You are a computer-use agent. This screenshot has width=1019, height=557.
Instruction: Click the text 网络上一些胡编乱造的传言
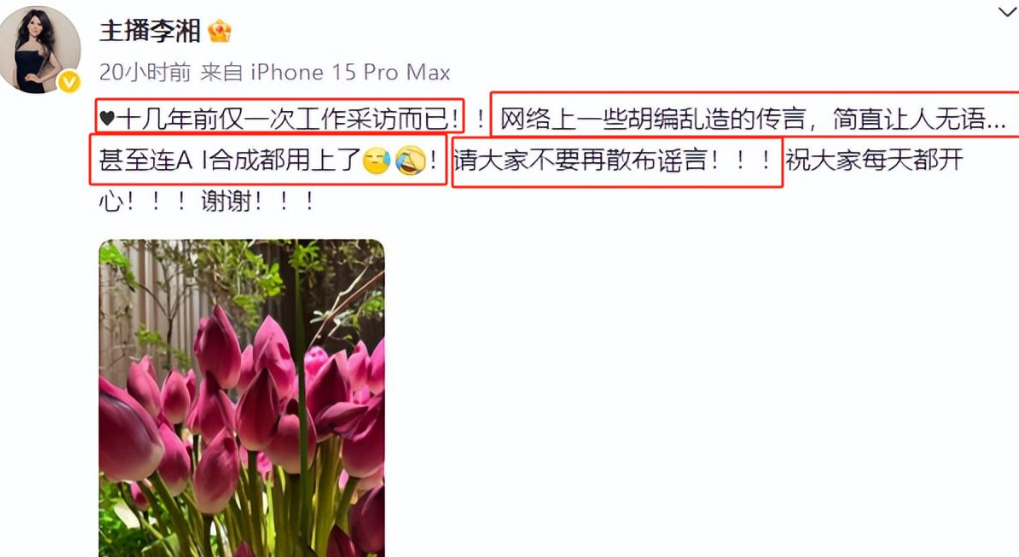[653, 119]
